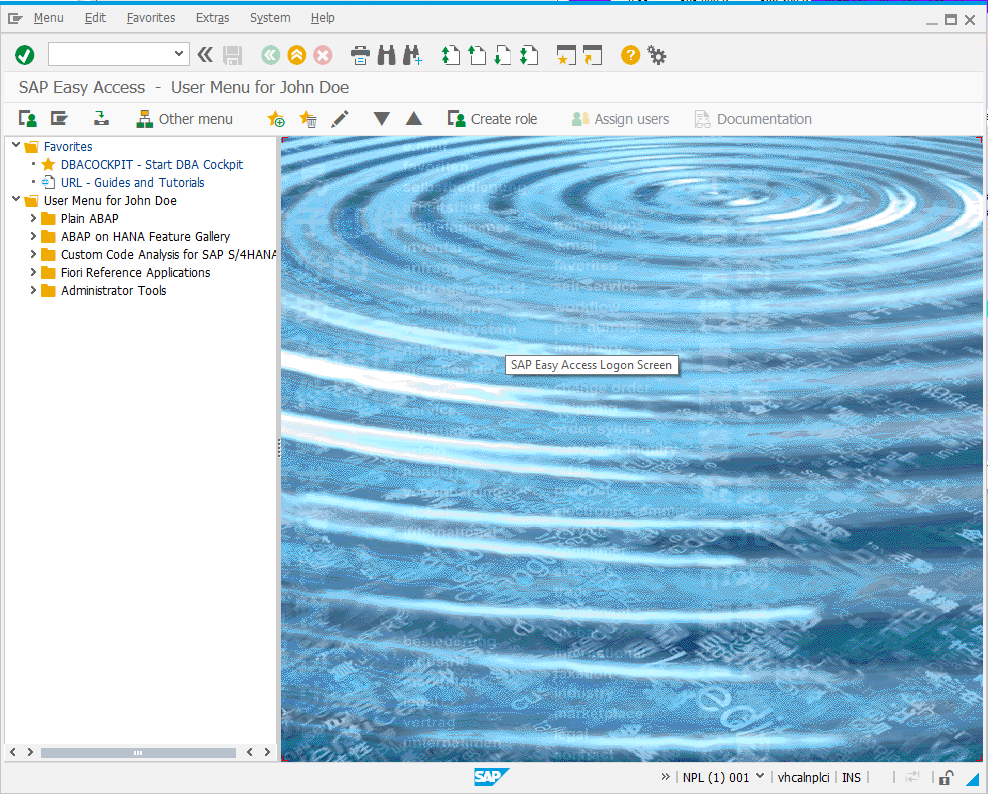Open the Favorites menu
Image resolution: width=988 pixels, height=794 pixels.
click(151, 18)
